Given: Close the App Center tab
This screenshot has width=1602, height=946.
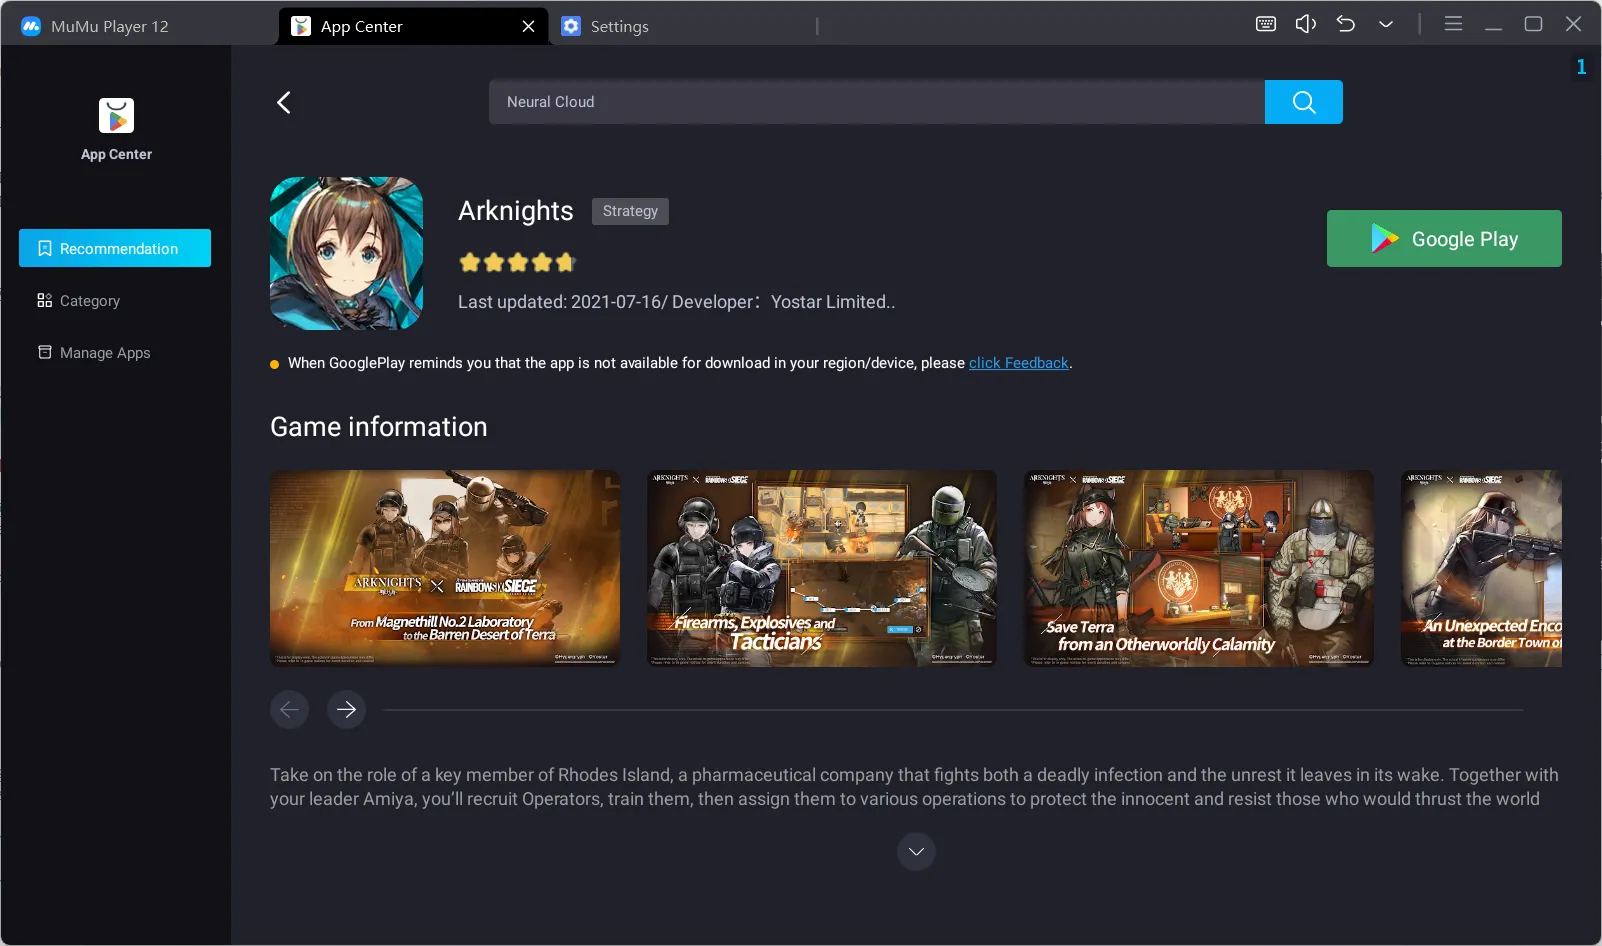Looking at the screenshot, I should click(x=528, y=27).
